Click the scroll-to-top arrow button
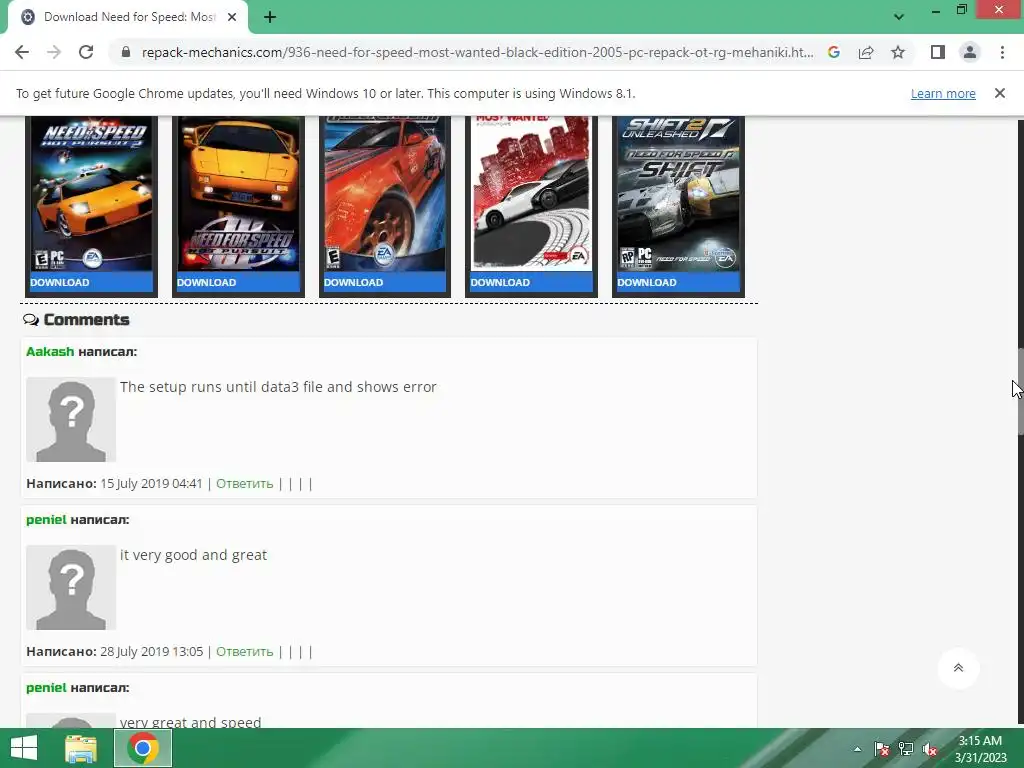 (958, 668)
